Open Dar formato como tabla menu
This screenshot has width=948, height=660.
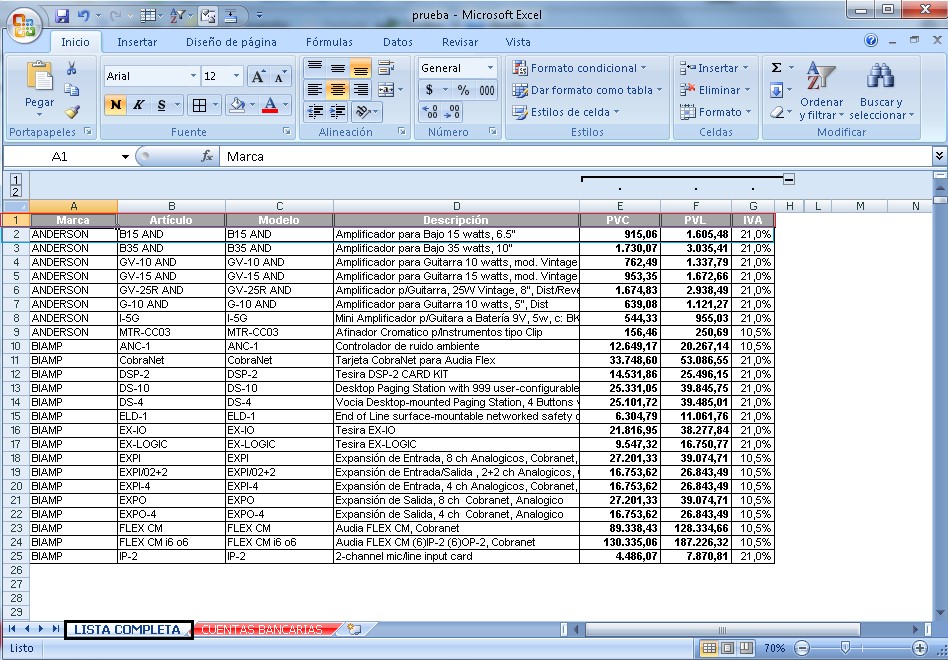pyautogui.click(x=587, y=90)
